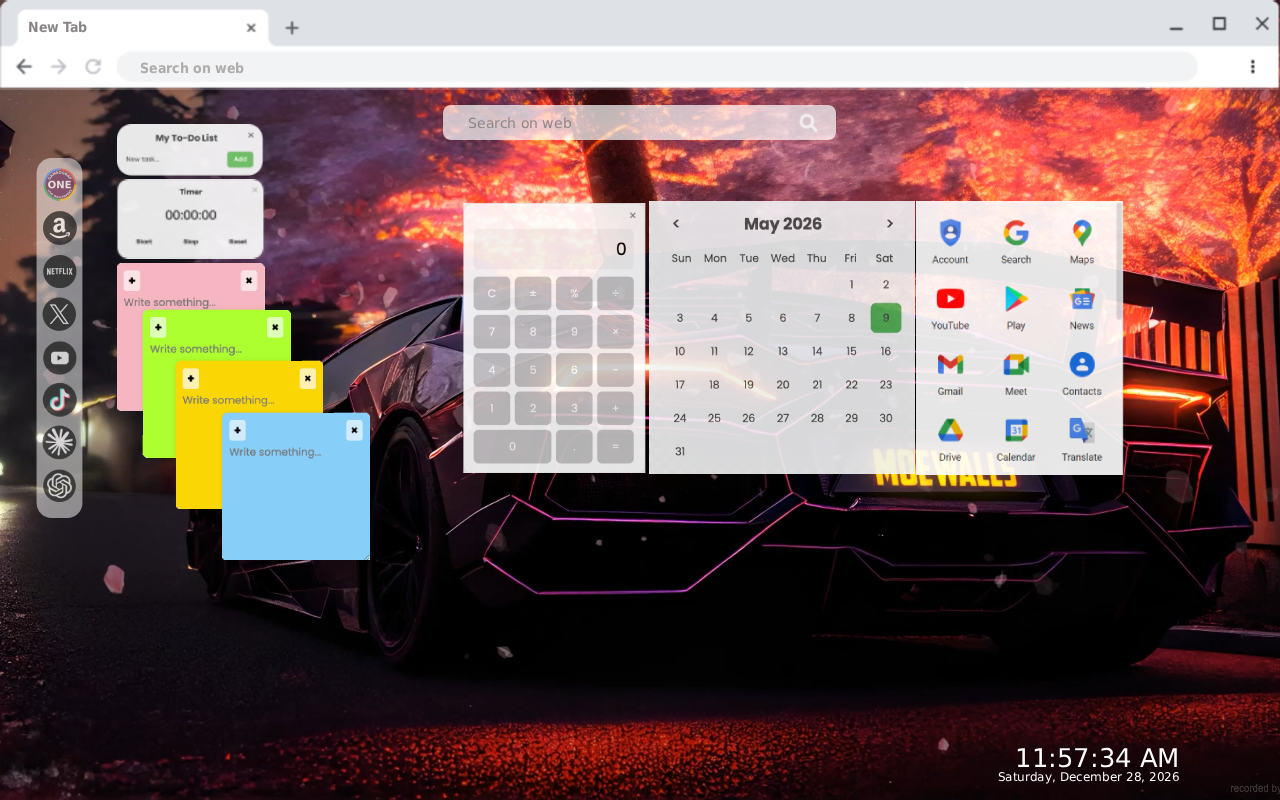The image size is (1280, 800).
Task: Click the page Search on web magnifier icon
Action: click(808, 123)
